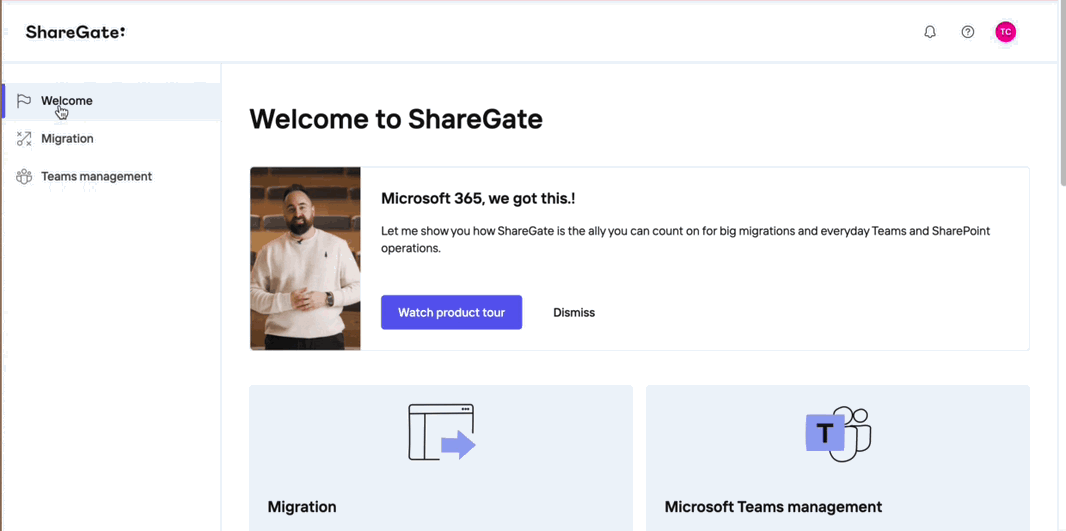Image resolution: width=1066 pixels, height=531 pixels.
Task: Click the Welcome flag icon in sidebar
Action: point(24,101)
